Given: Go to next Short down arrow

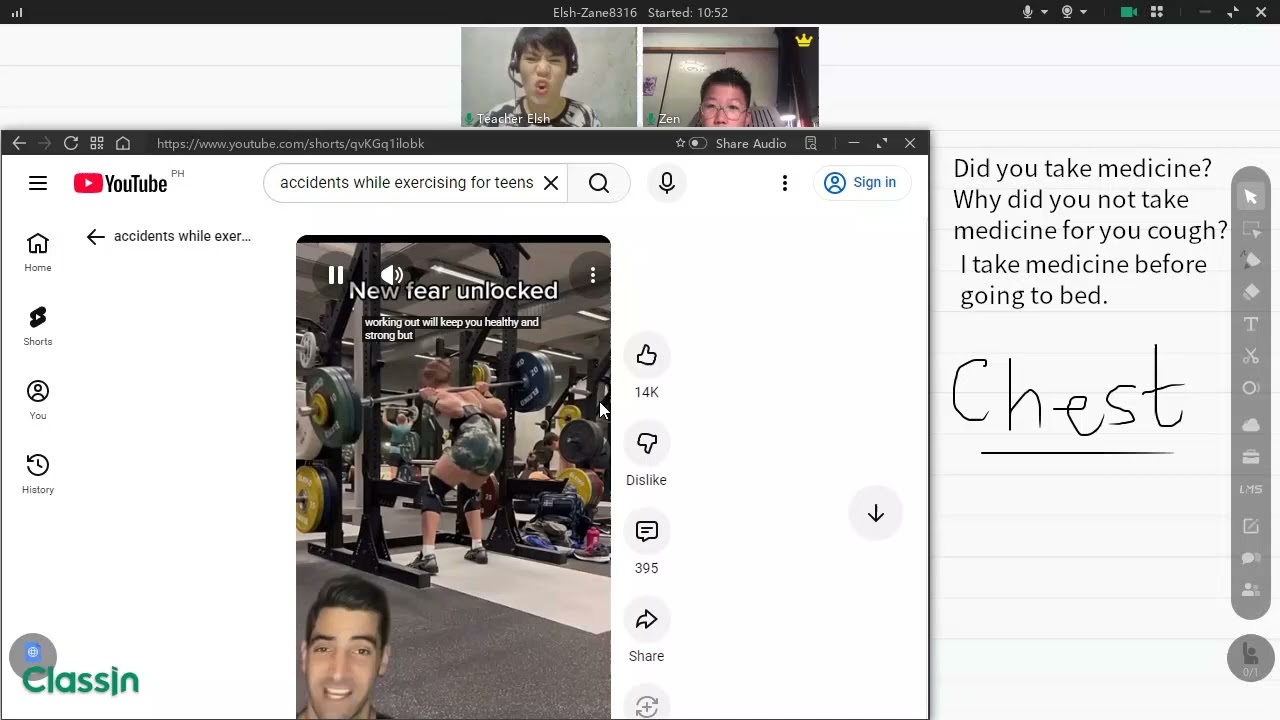Looking at the screenshot, I should 876,513.
